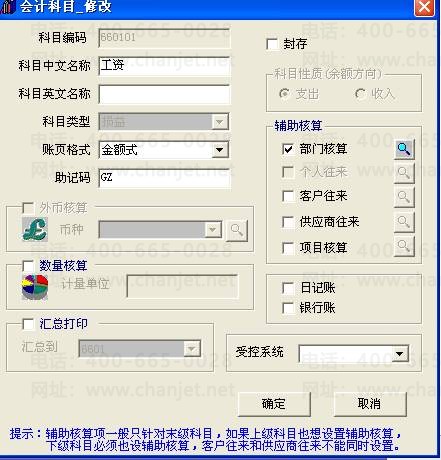Uncheck the 部门核算 checkbox

tap(288, 149)
